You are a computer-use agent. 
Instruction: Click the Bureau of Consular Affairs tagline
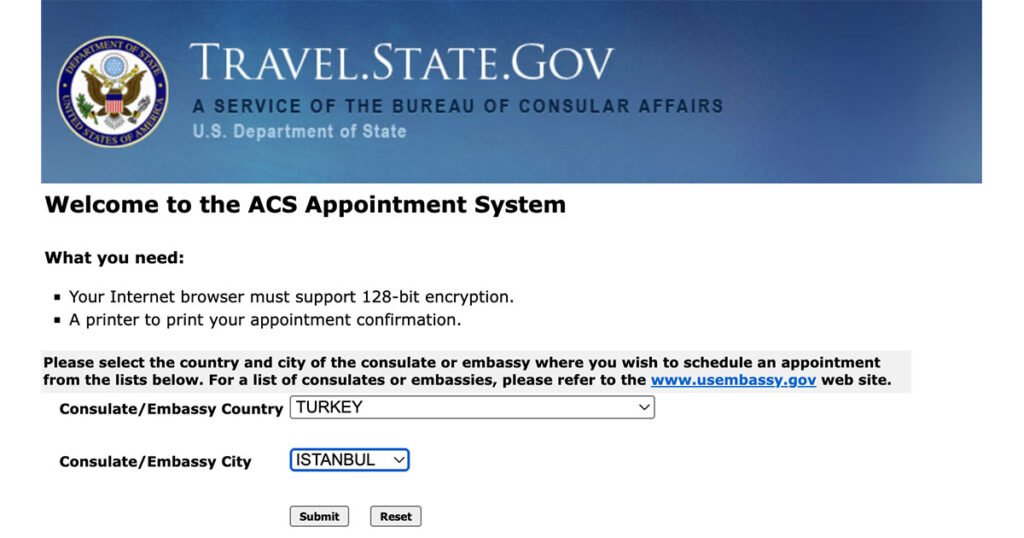457,106
